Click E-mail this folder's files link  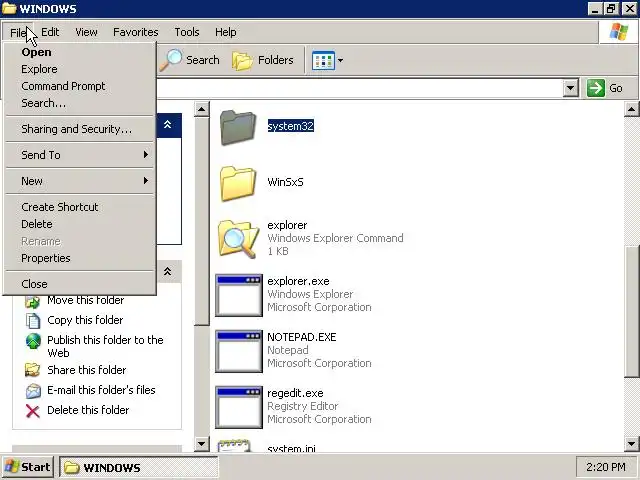[101, 390]
